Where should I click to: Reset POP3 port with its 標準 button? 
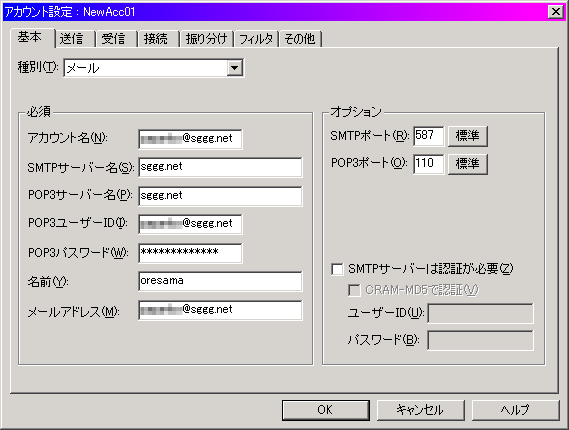click(x=467, y=164)
